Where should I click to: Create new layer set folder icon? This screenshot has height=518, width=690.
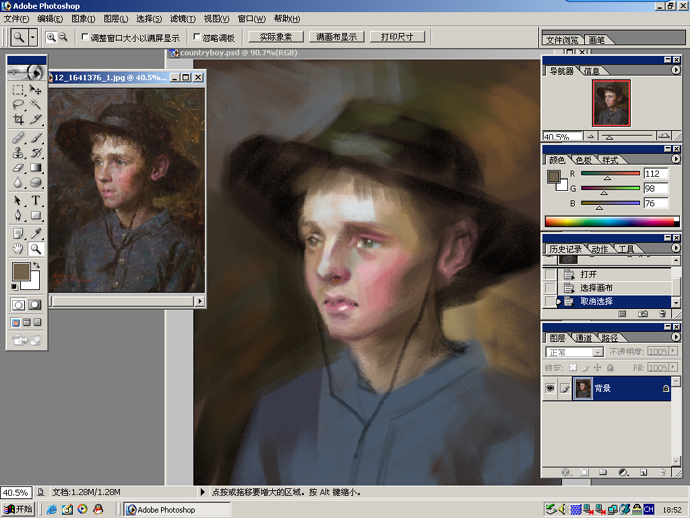(x=603, y=472)
